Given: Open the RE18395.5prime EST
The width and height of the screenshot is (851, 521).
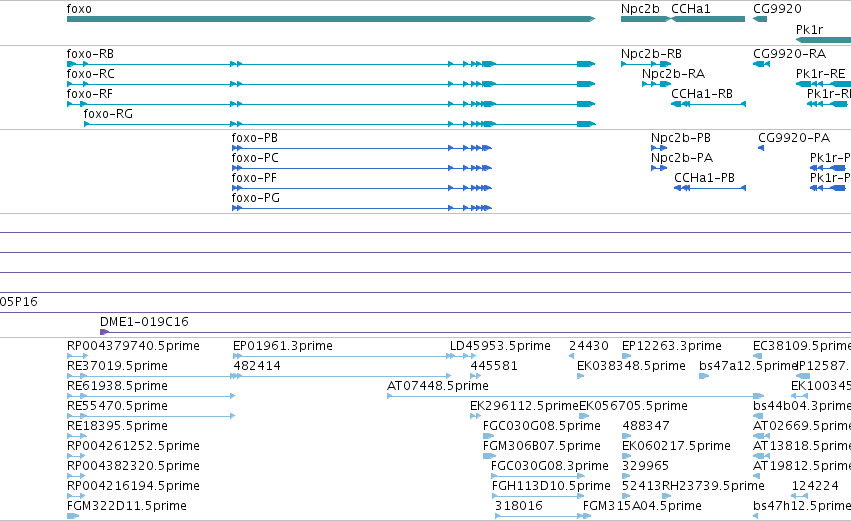Looking at the screenshot, I should (117, 426).
